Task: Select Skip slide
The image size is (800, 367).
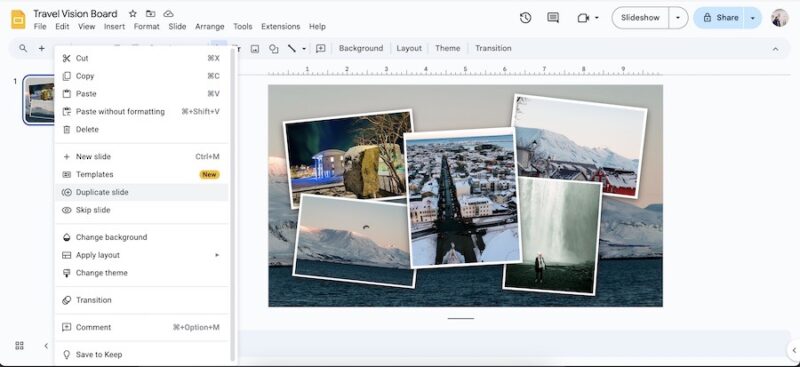Action: (141, 210)
